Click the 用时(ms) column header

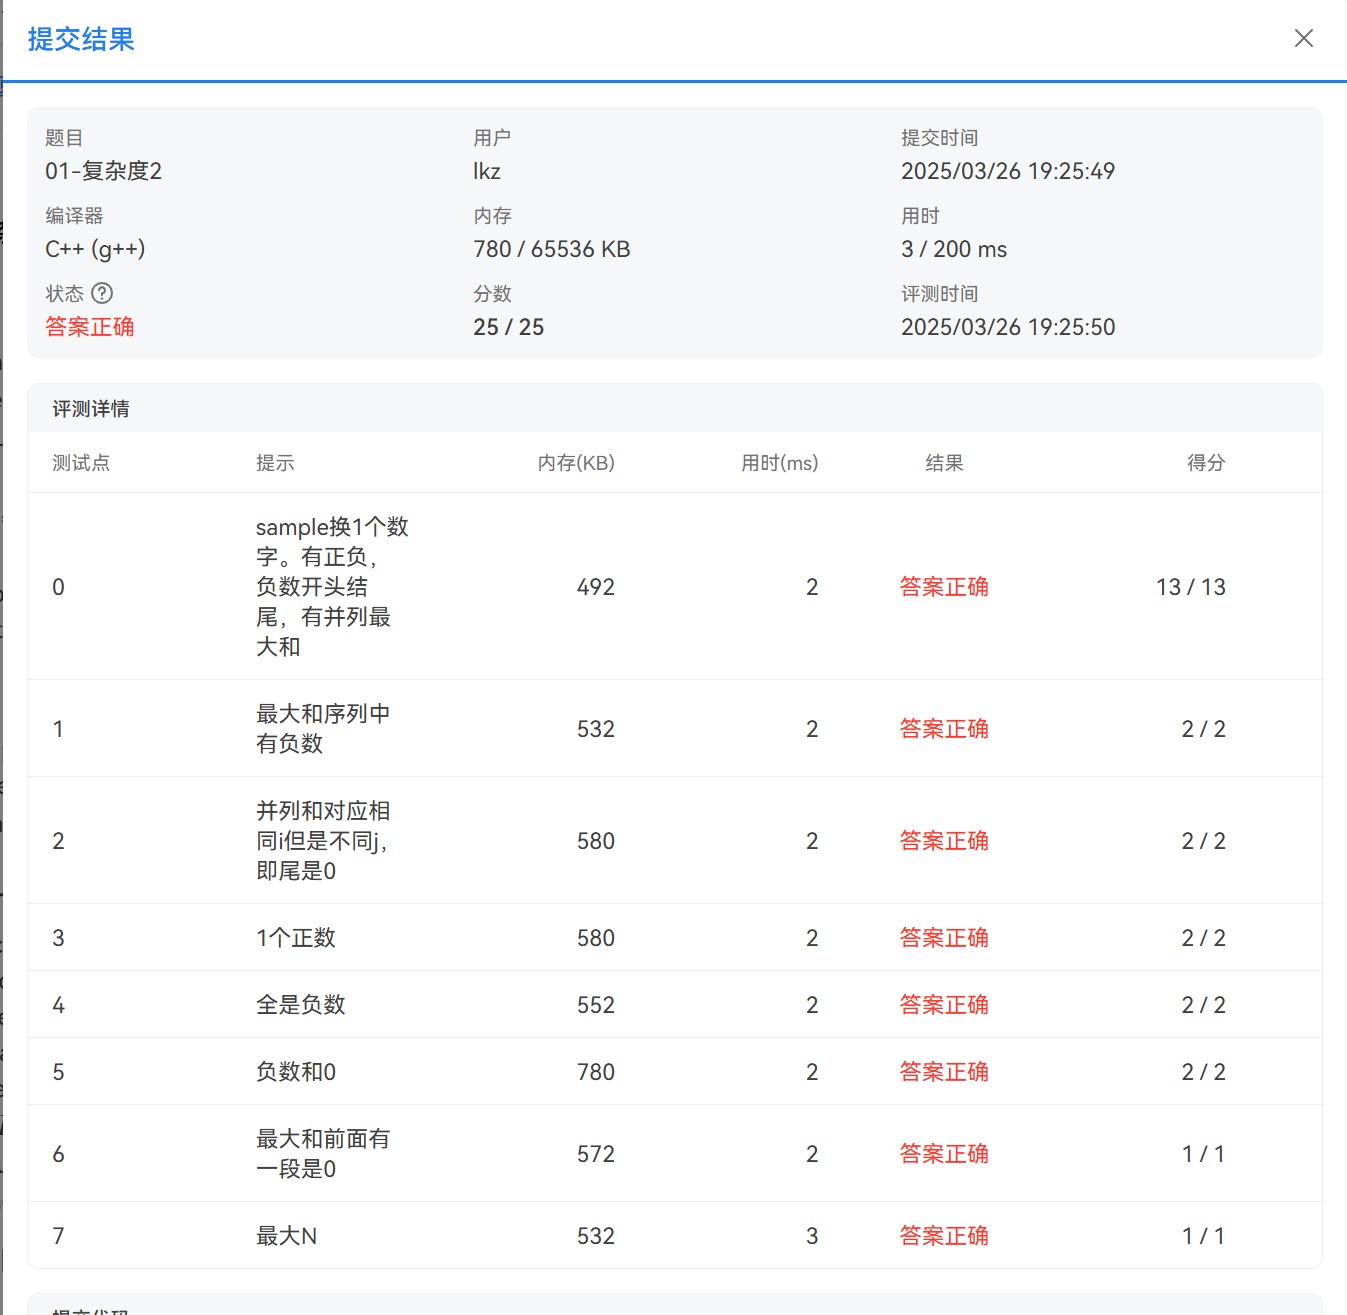779,463
